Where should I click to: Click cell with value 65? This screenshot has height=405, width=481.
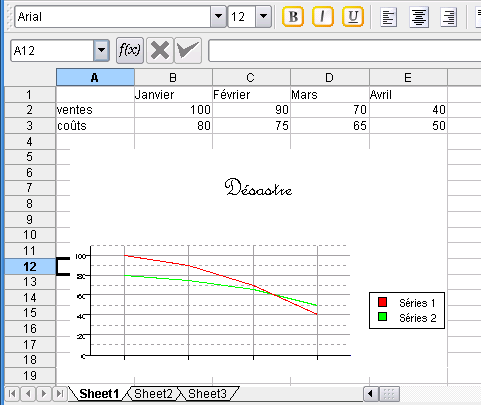pyautogui.click(x=330, y=126)
